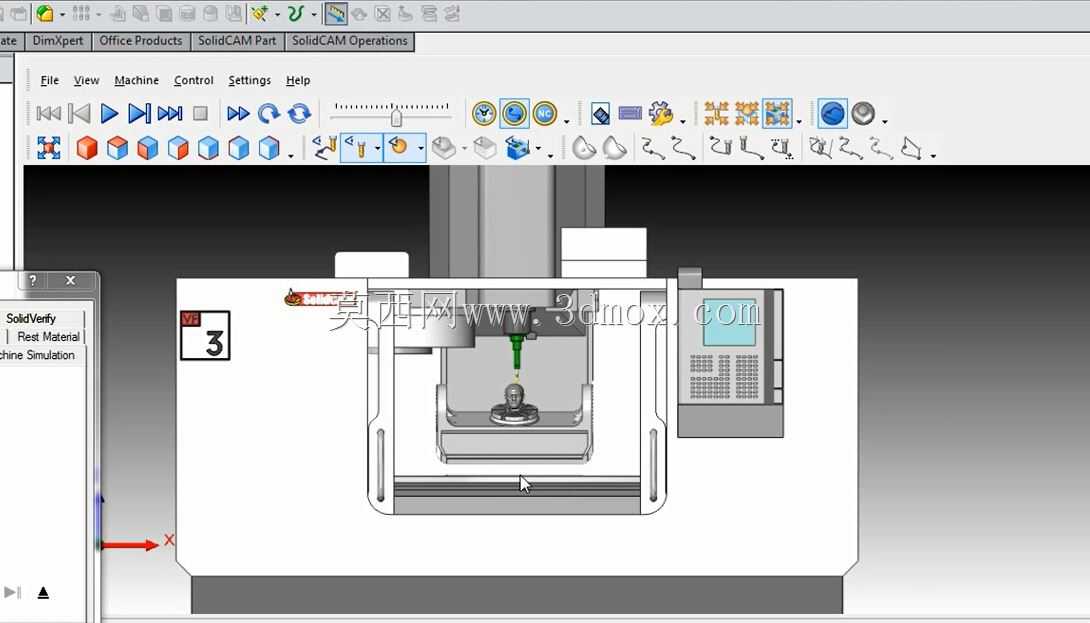1090x623 pixels.
Task: Open the View menu
Action: pyautogui.click(x=86, y=81)
